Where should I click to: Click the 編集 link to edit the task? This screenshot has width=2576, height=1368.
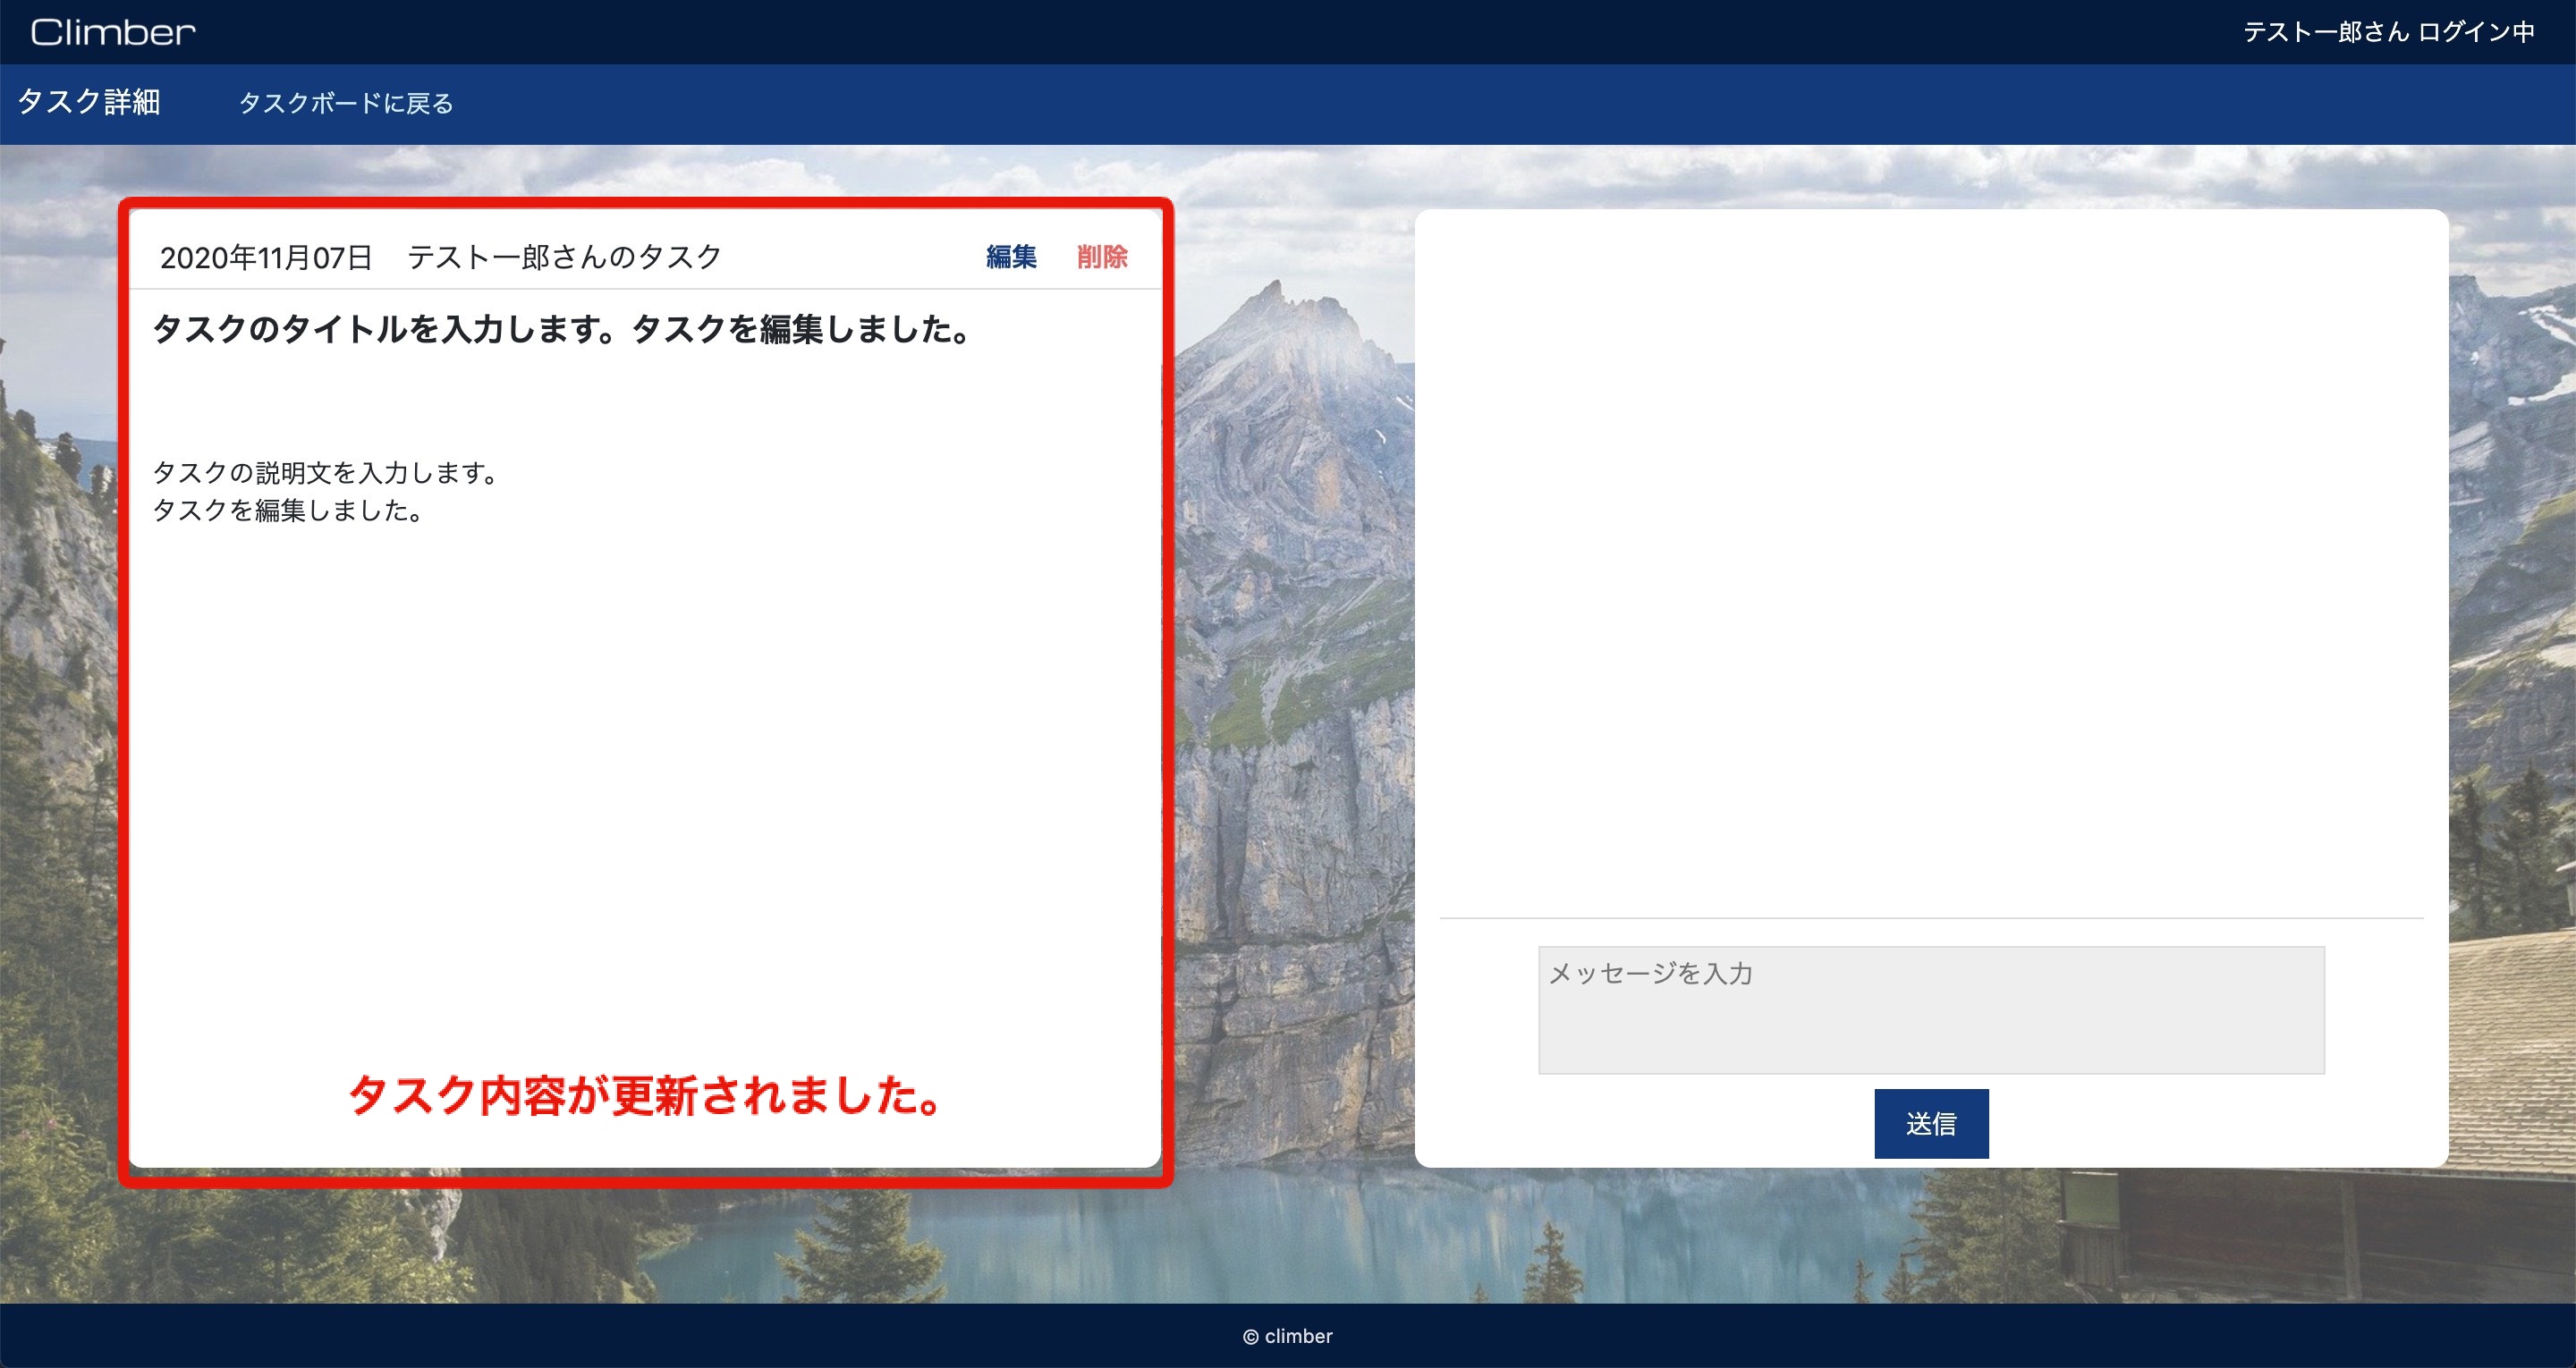click(x=1012, y=257)
